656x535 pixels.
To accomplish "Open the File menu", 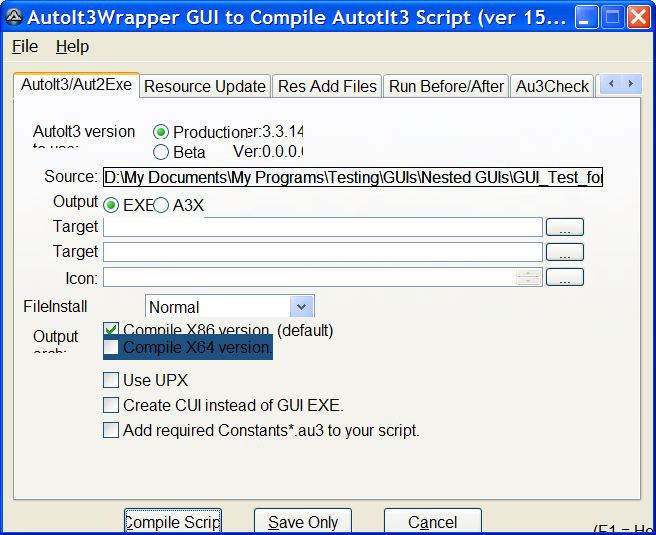I will (25, 46).
